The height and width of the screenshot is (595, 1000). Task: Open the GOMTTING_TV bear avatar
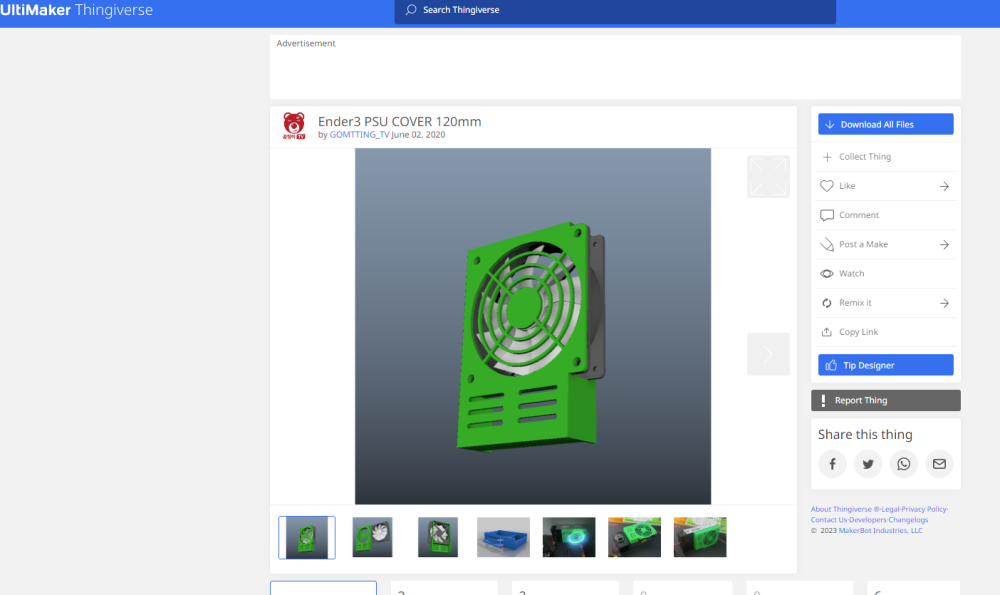294,126
